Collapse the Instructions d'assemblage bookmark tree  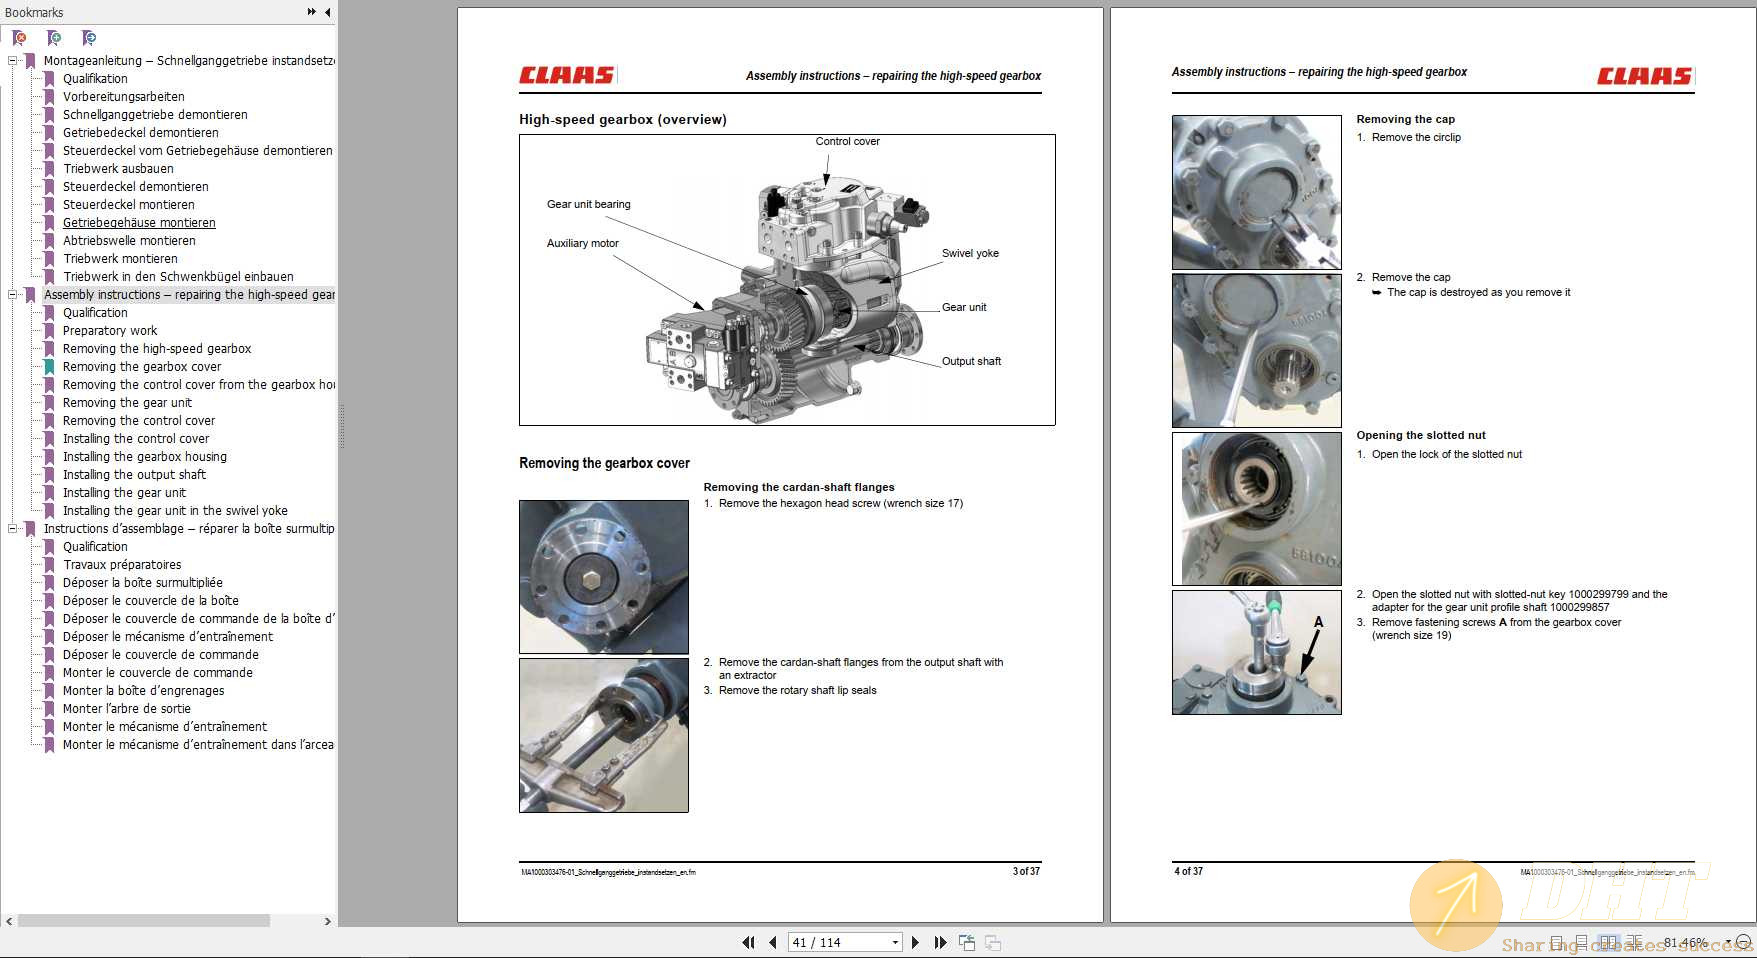(13, 528)
